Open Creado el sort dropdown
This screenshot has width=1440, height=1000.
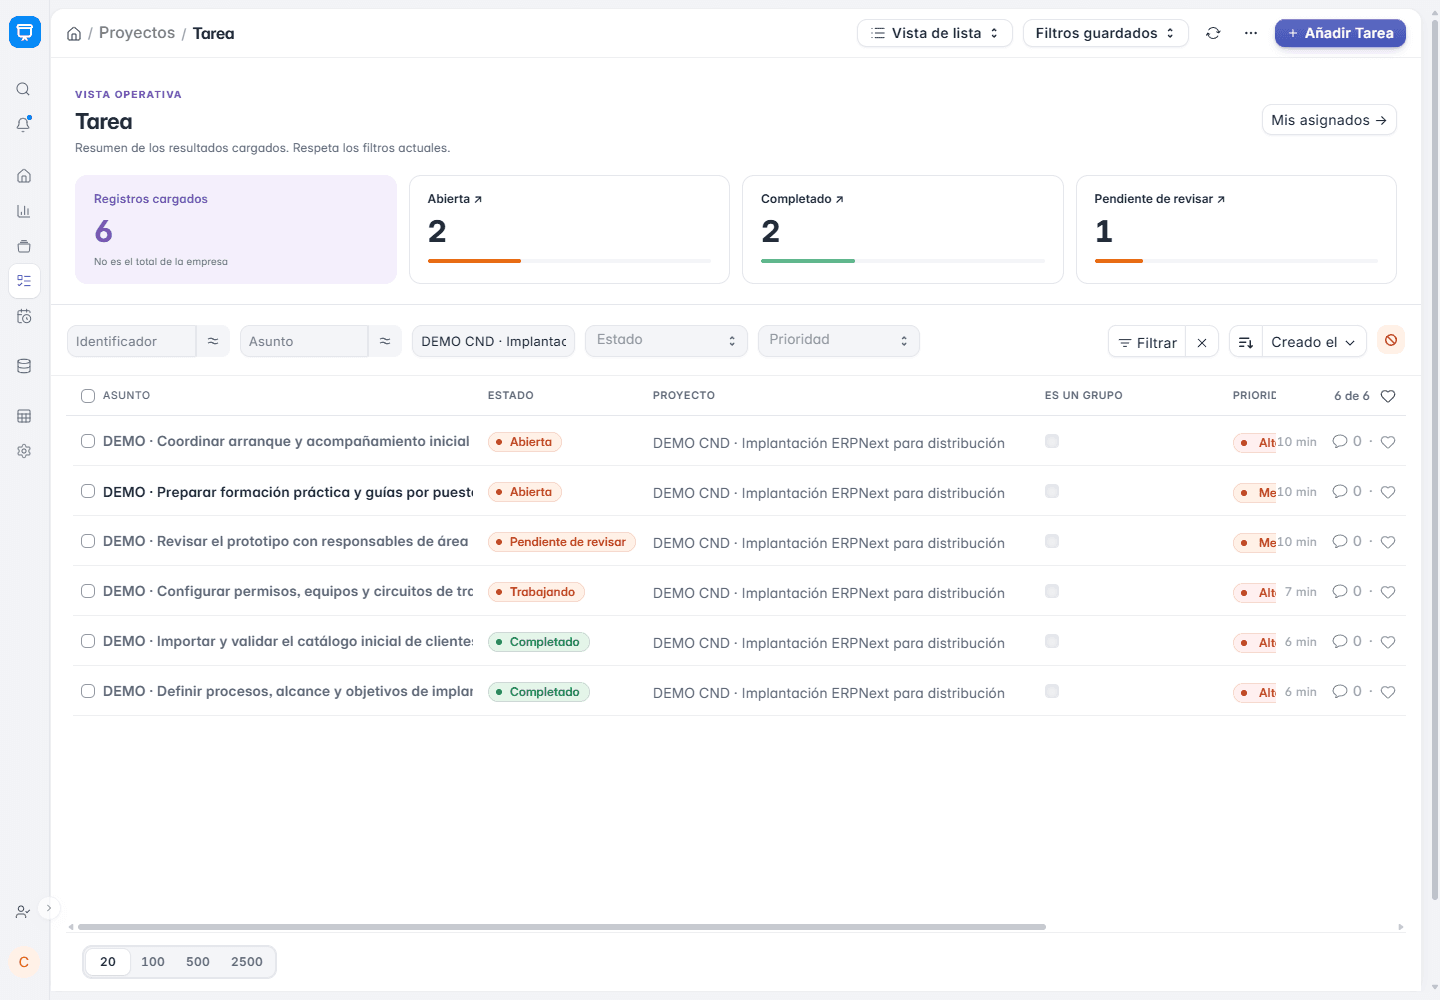pyautogui.click(x=1314, y=342)
